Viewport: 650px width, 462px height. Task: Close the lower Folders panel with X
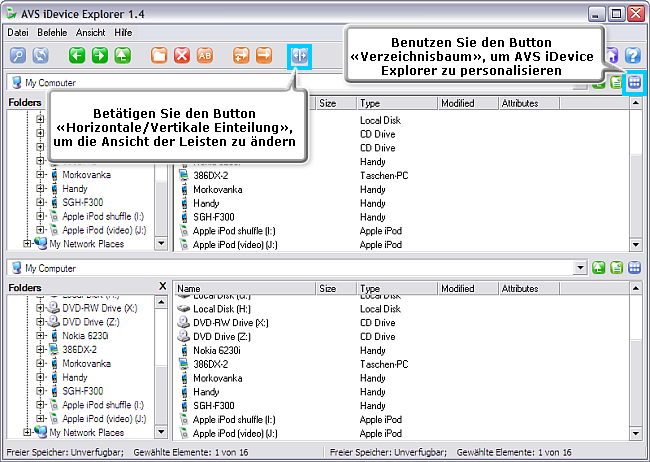(162, 286)
